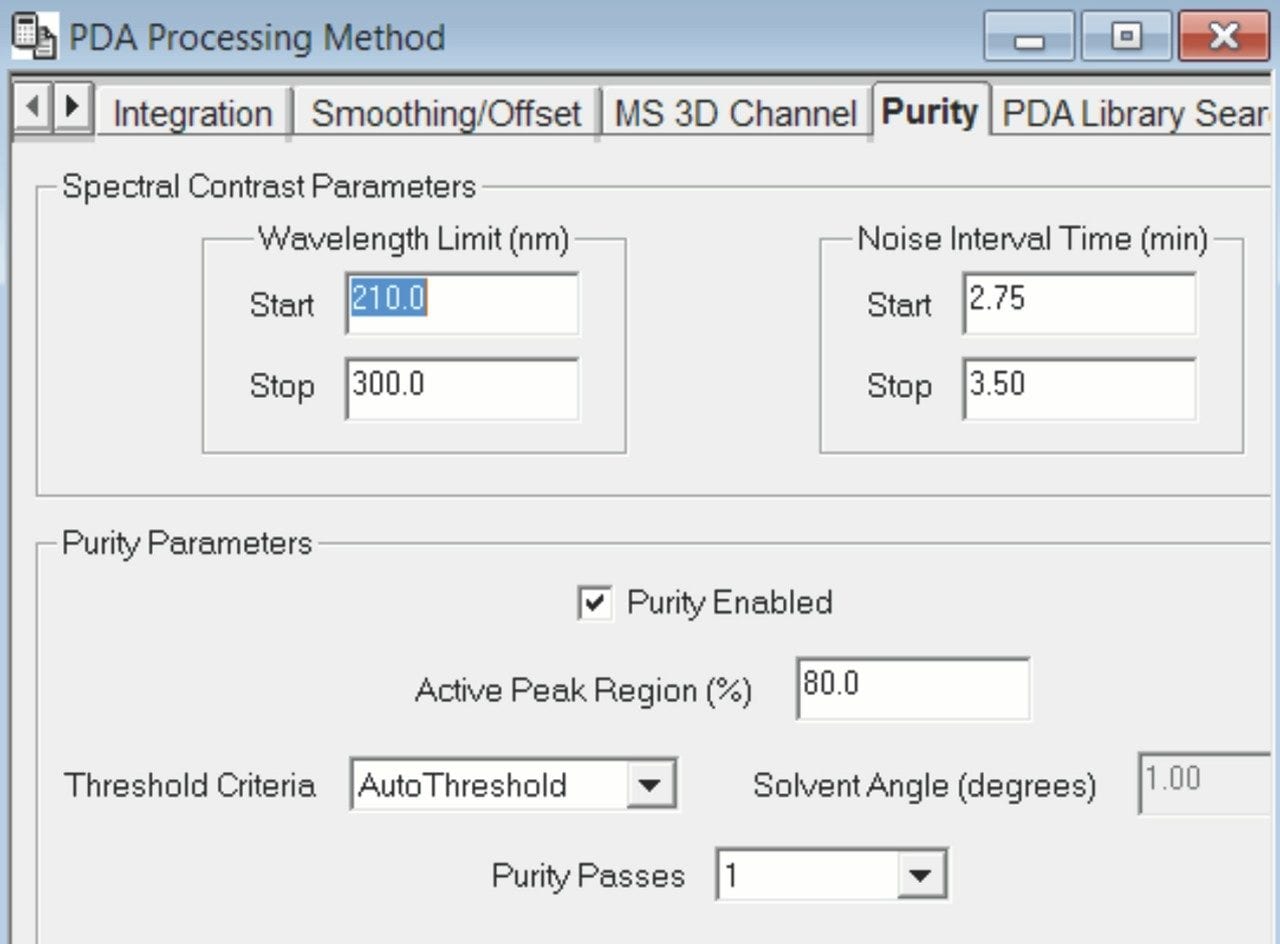Click the PDA Processing Method title bar icon
1280x944 pixels.
coord(32,35)
